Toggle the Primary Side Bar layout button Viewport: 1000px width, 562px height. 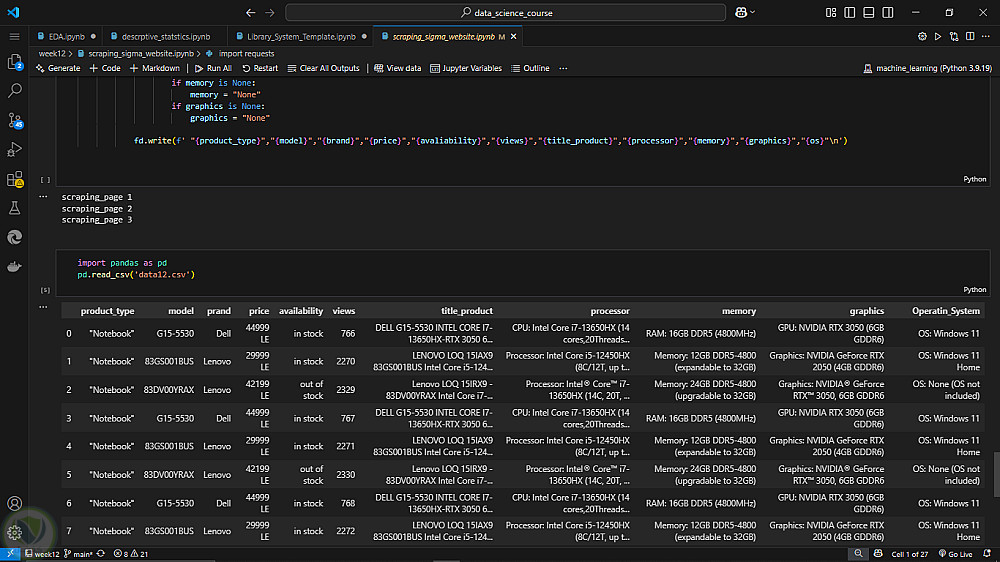(849, 12)
